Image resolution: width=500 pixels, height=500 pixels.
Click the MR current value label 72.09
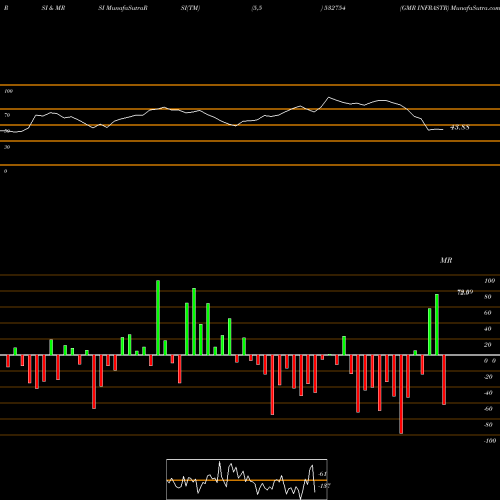point(465,292)
